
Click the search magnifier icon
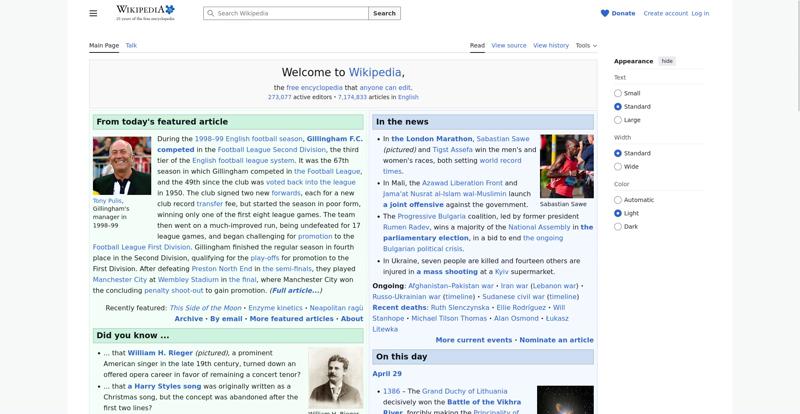point(210,13)
